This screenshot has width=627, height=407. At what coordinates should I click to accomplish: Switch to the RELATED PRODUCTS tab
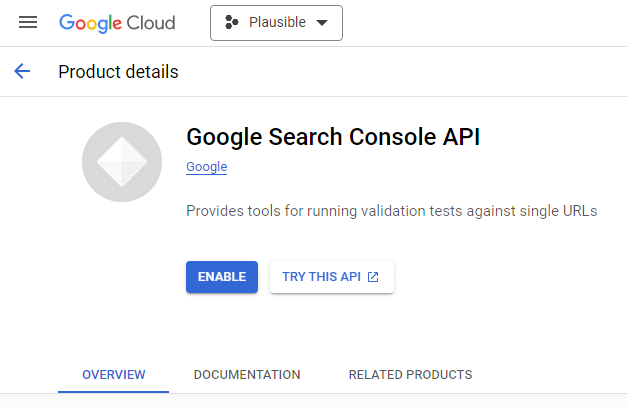coord(410,375)
